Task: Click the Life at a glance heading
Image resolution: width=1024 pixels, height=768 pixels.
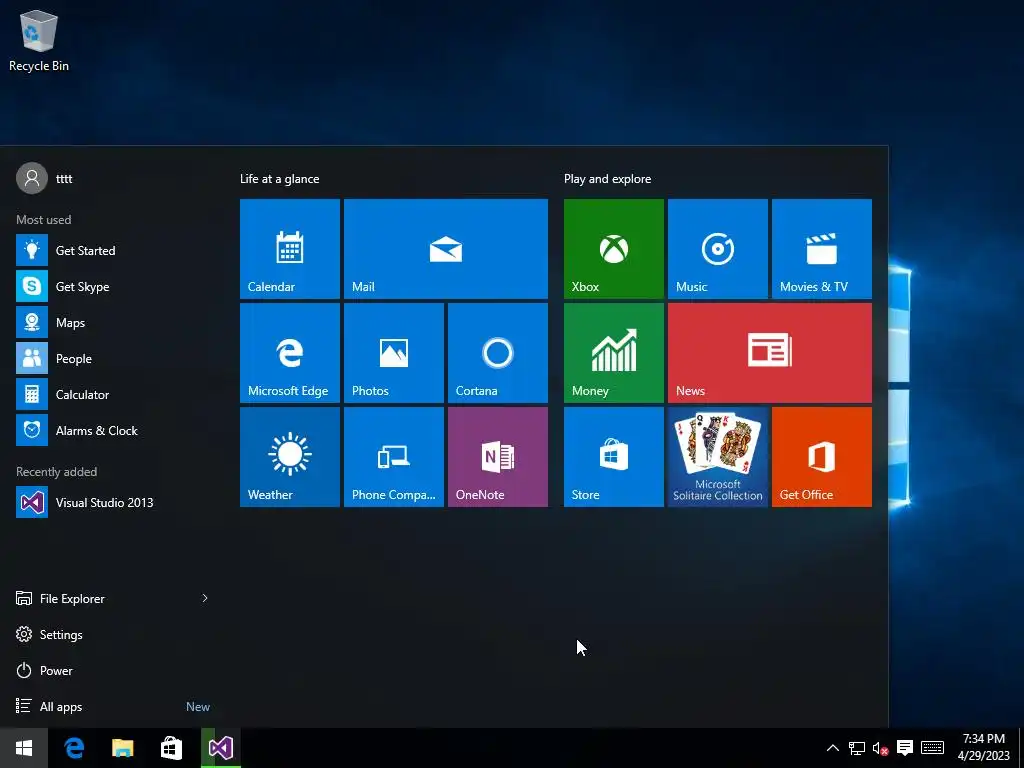Action: click(x=280, y=178)
